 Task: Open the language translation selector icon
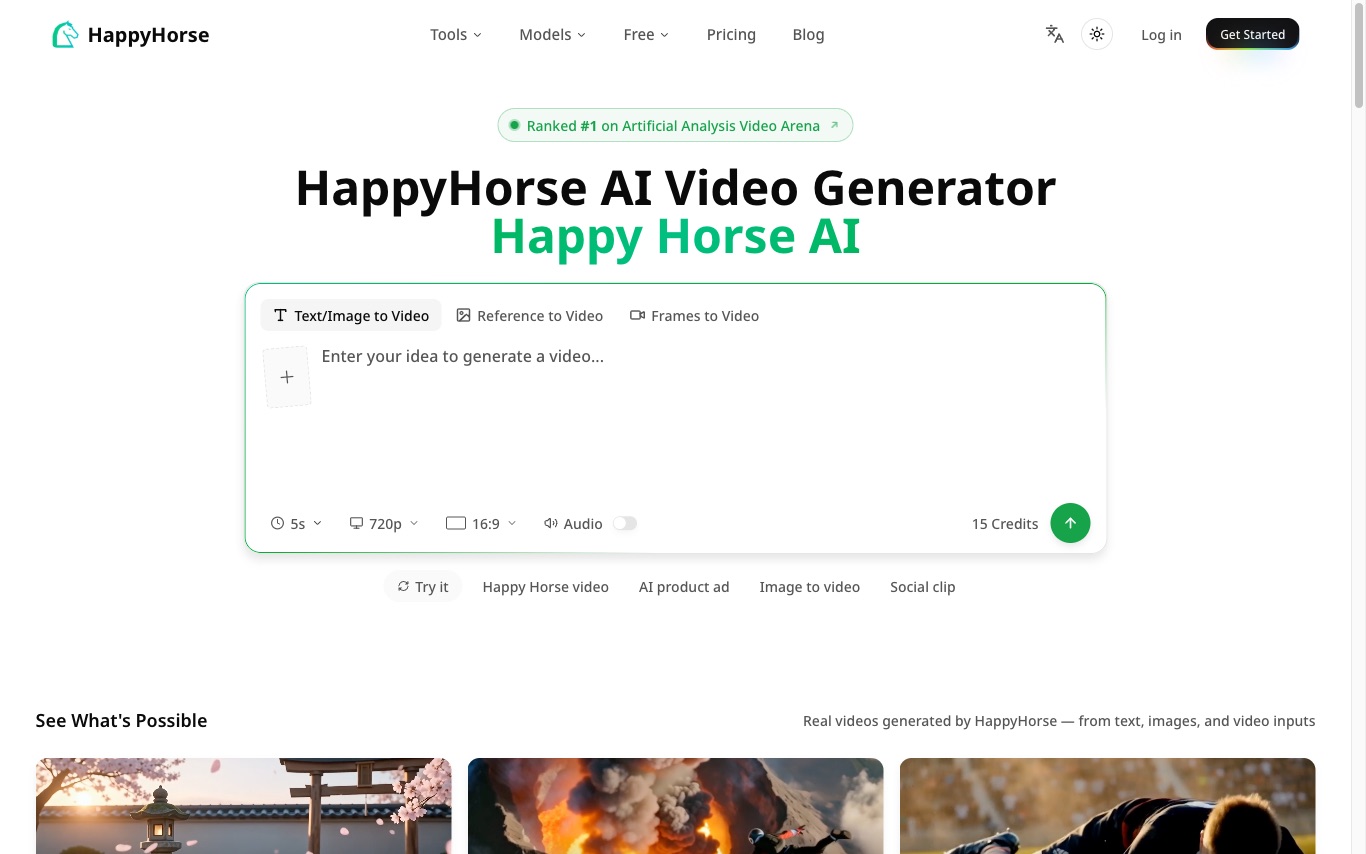[x=1054, y=34]
